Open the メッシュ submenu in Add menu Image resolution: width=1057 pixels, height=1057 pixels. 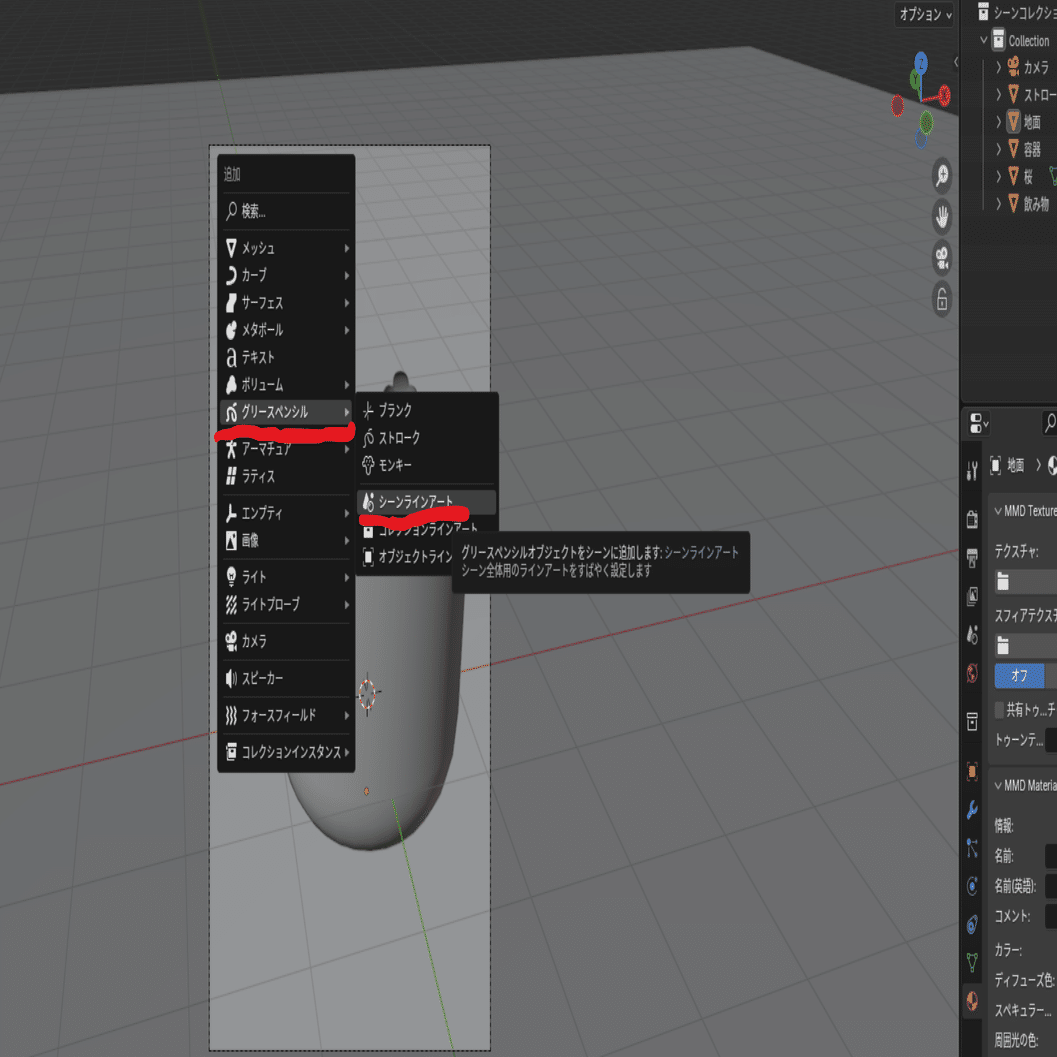pos(286,249)
